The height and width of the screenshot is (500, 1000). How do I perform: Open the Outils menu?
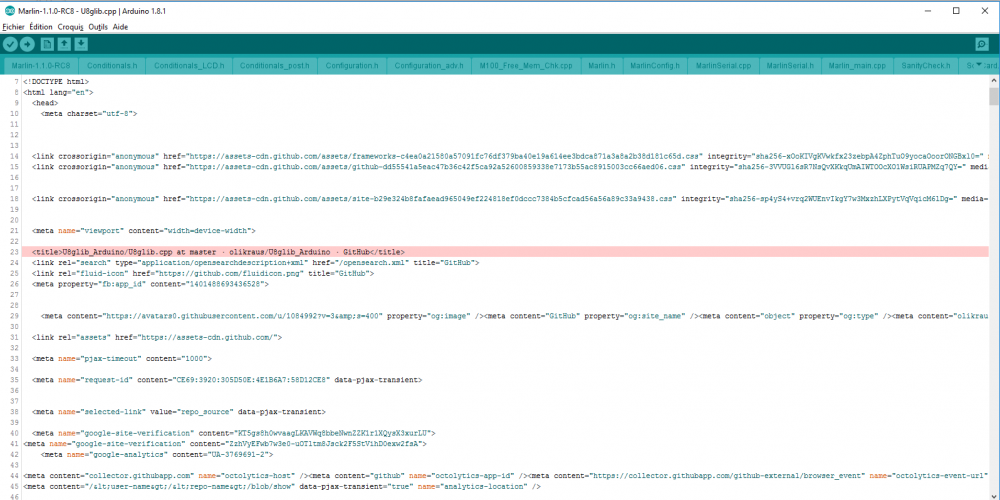coord(98,27)
